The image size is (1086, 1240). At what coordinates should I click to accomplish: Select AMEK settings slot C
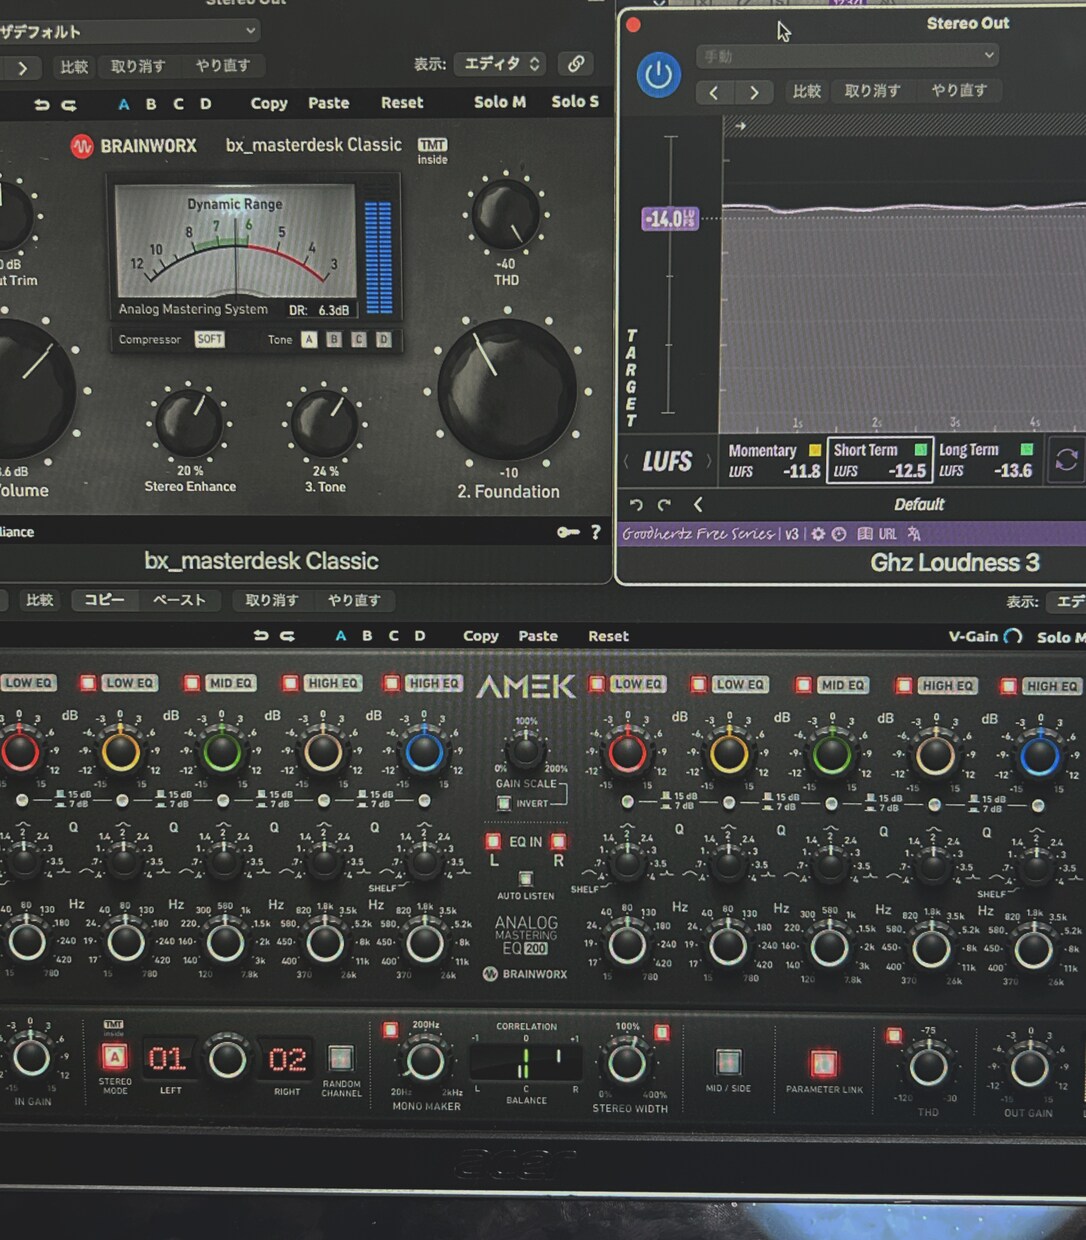[393, 636]
